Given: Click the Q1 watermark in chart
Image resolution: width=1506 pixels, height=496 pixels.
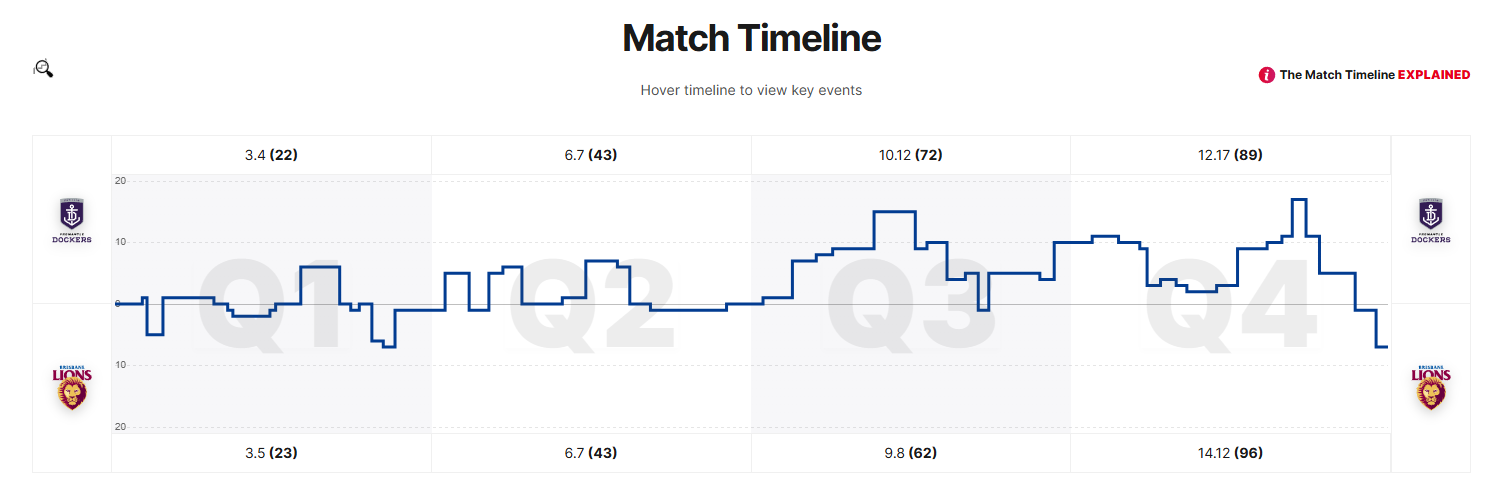Looking at the screenshot, I should [x=271, y=303].
